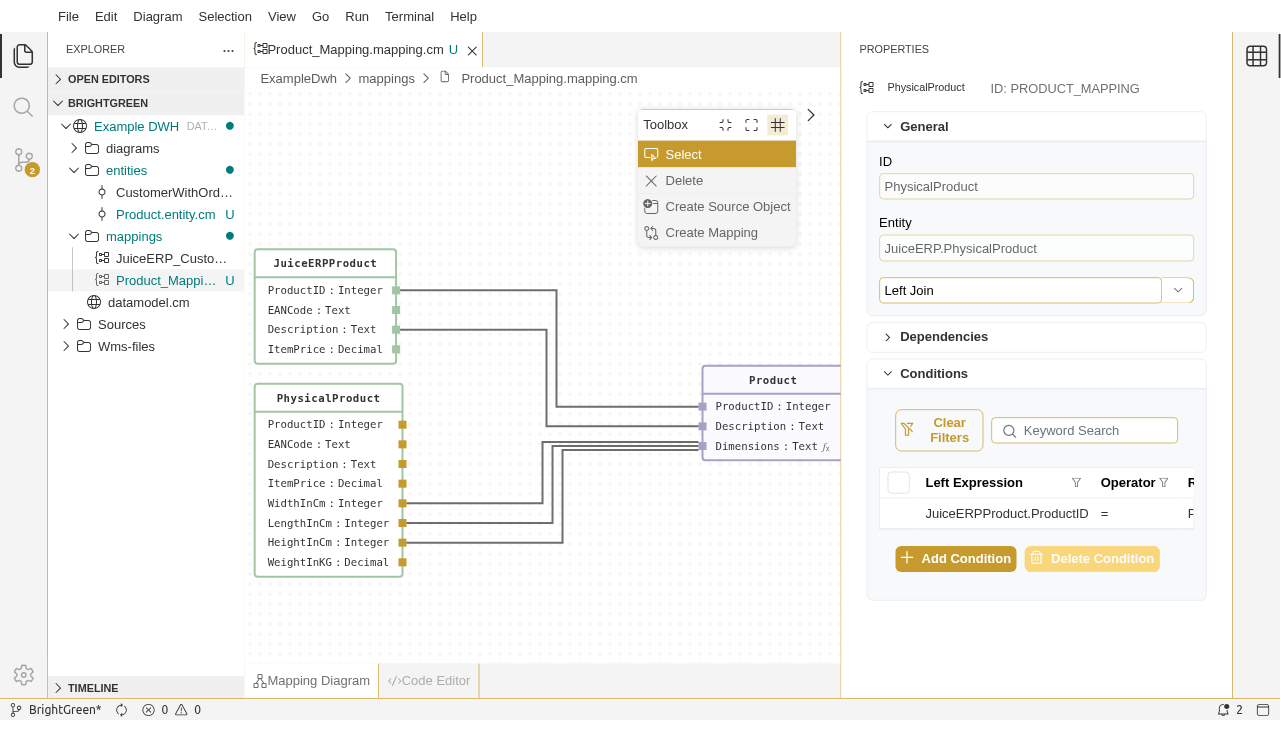Filter the Left Expression column
Viewport: 1281px width, 750px height.
1076,483
